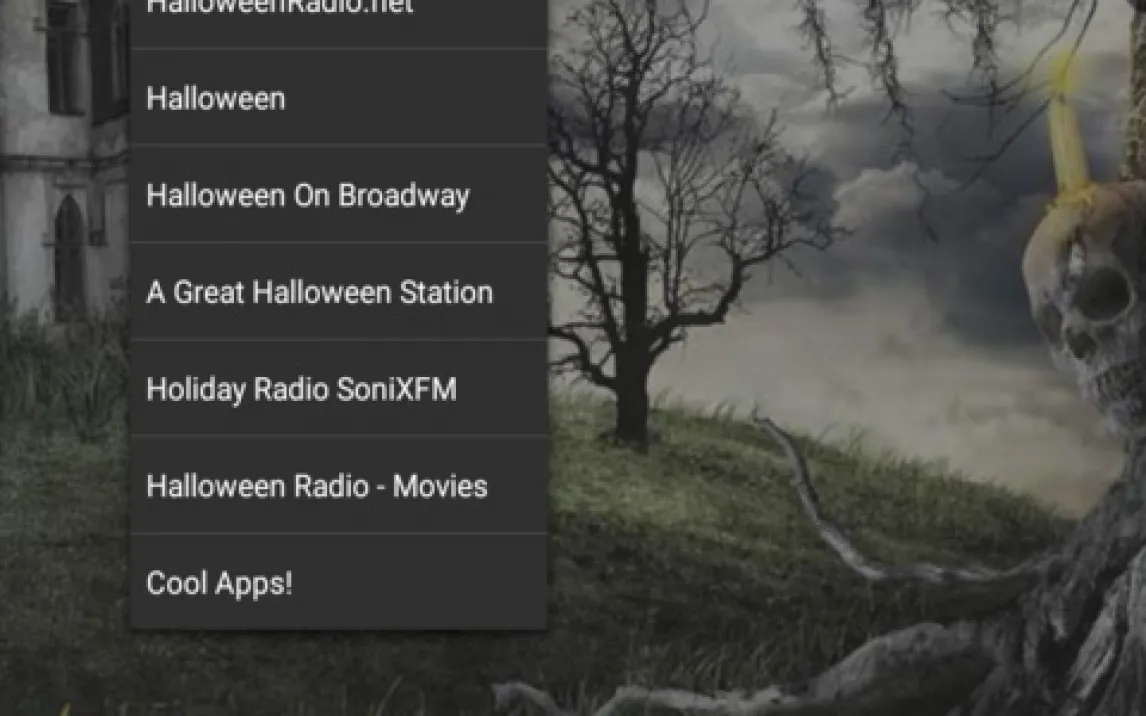This screenshot has width=1146, height=716.
Task: Click the yellow candle wax body
Action: click(x=1067, y=146)
